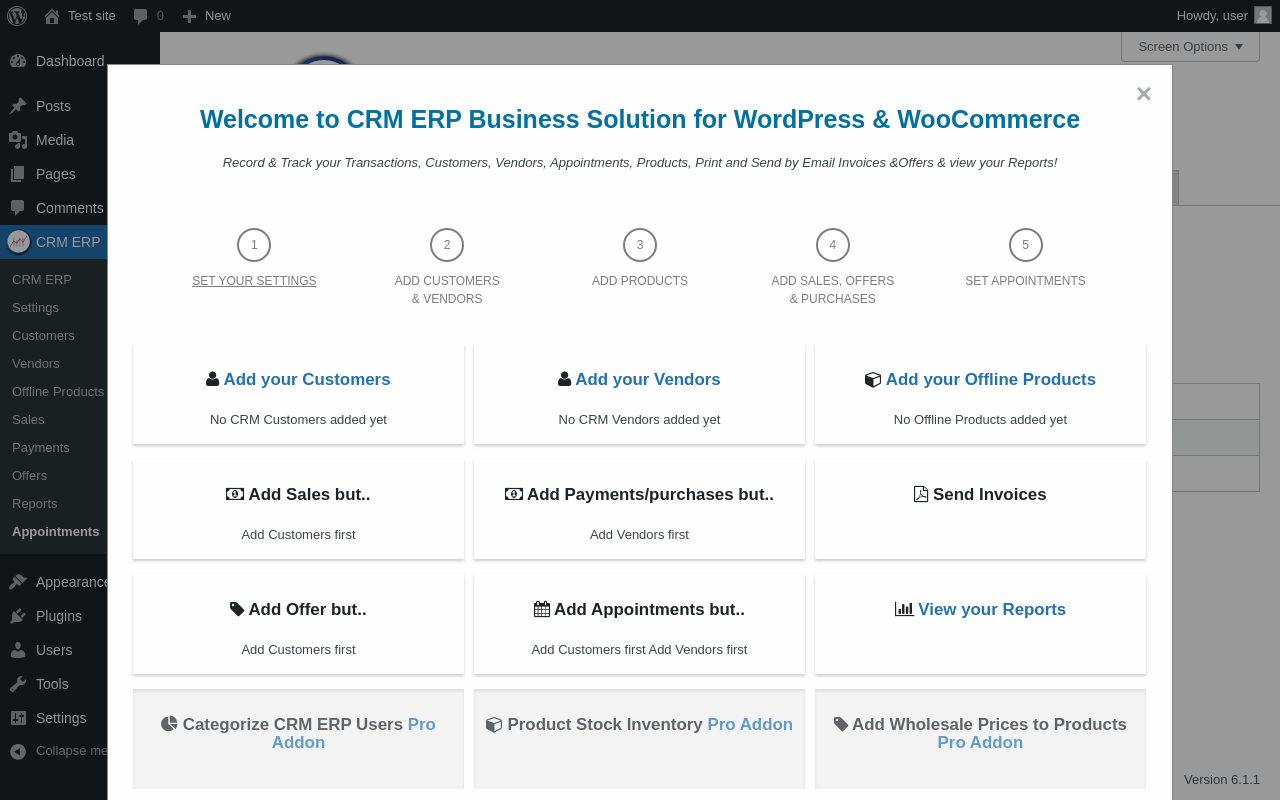The image size is (1280, 800).
Task: Click the Posts pushpin icon
Action: point(18,106)
